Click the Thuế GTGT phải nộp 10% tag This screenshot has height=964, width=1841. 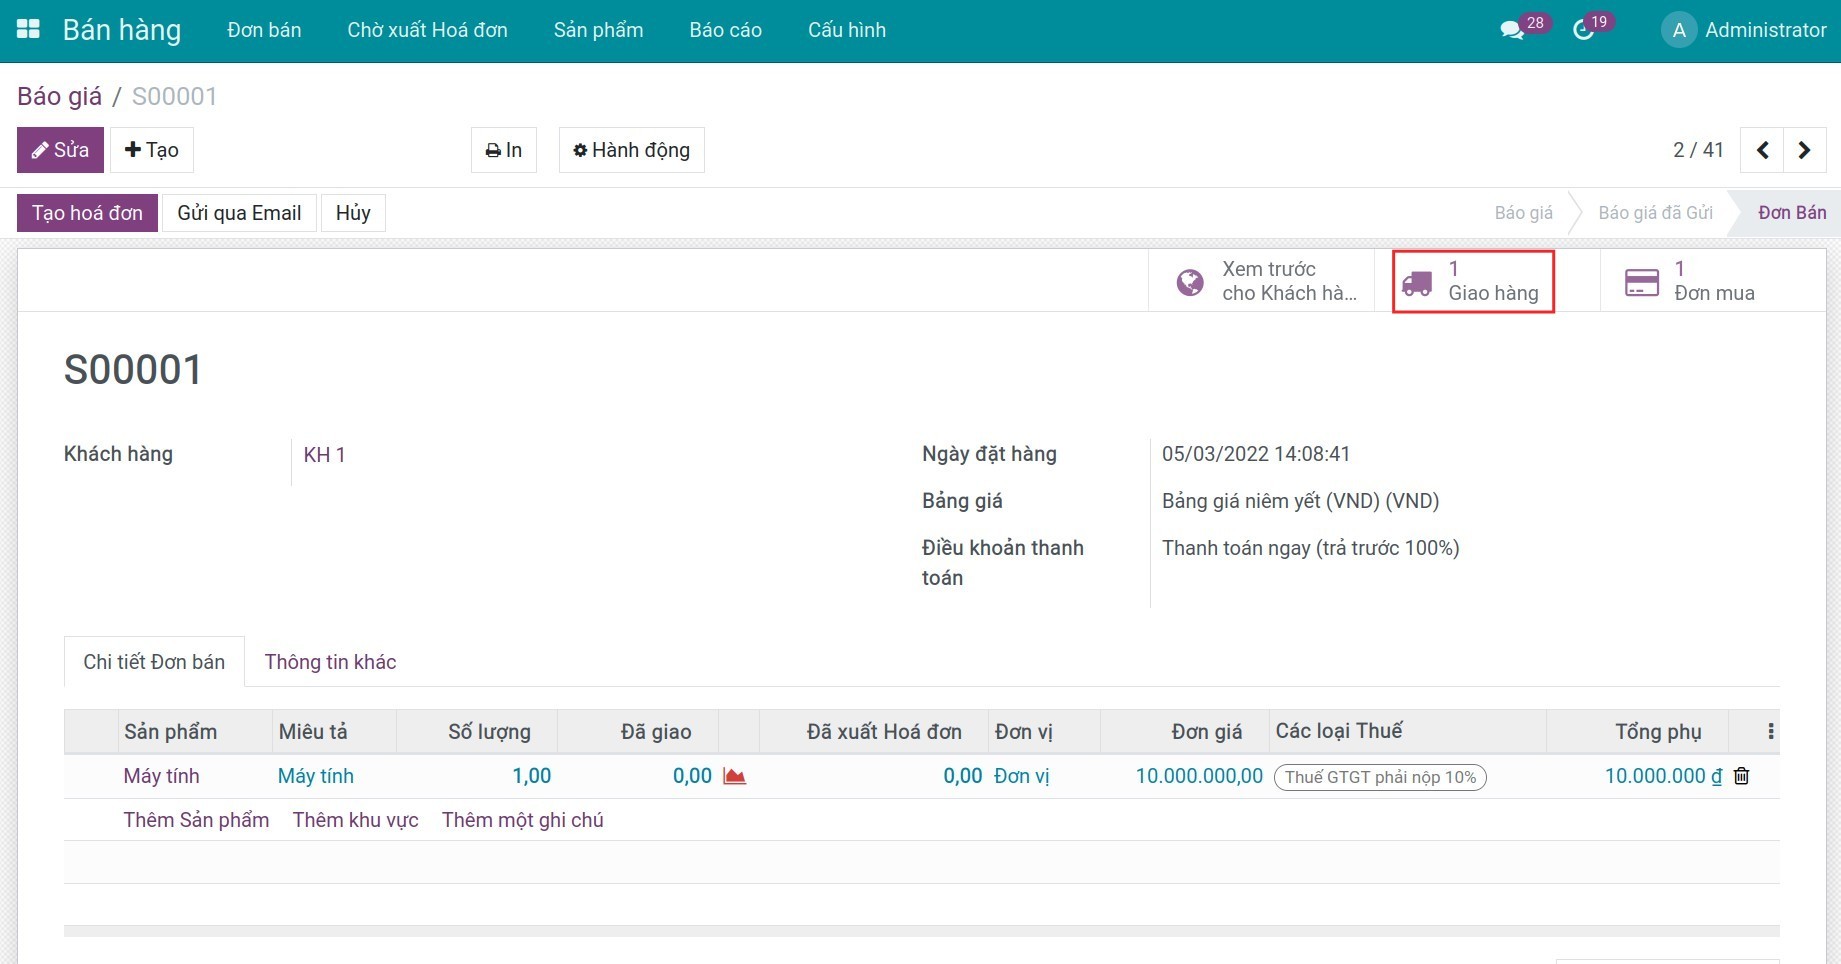(x=1380, y=777)
